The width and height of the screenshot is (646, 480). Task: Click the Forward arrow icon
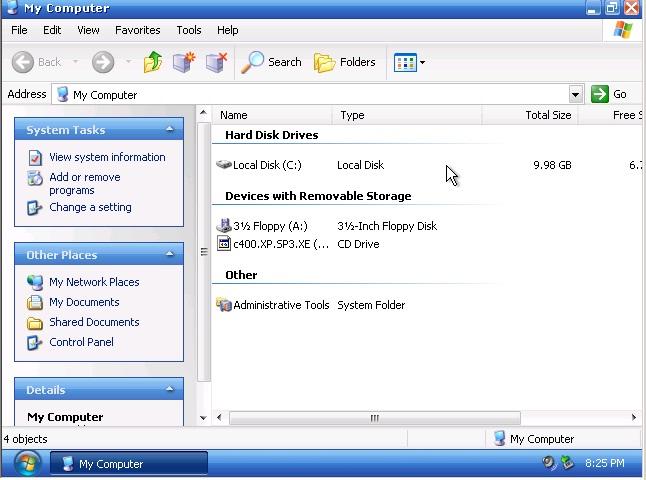(103, 62)
